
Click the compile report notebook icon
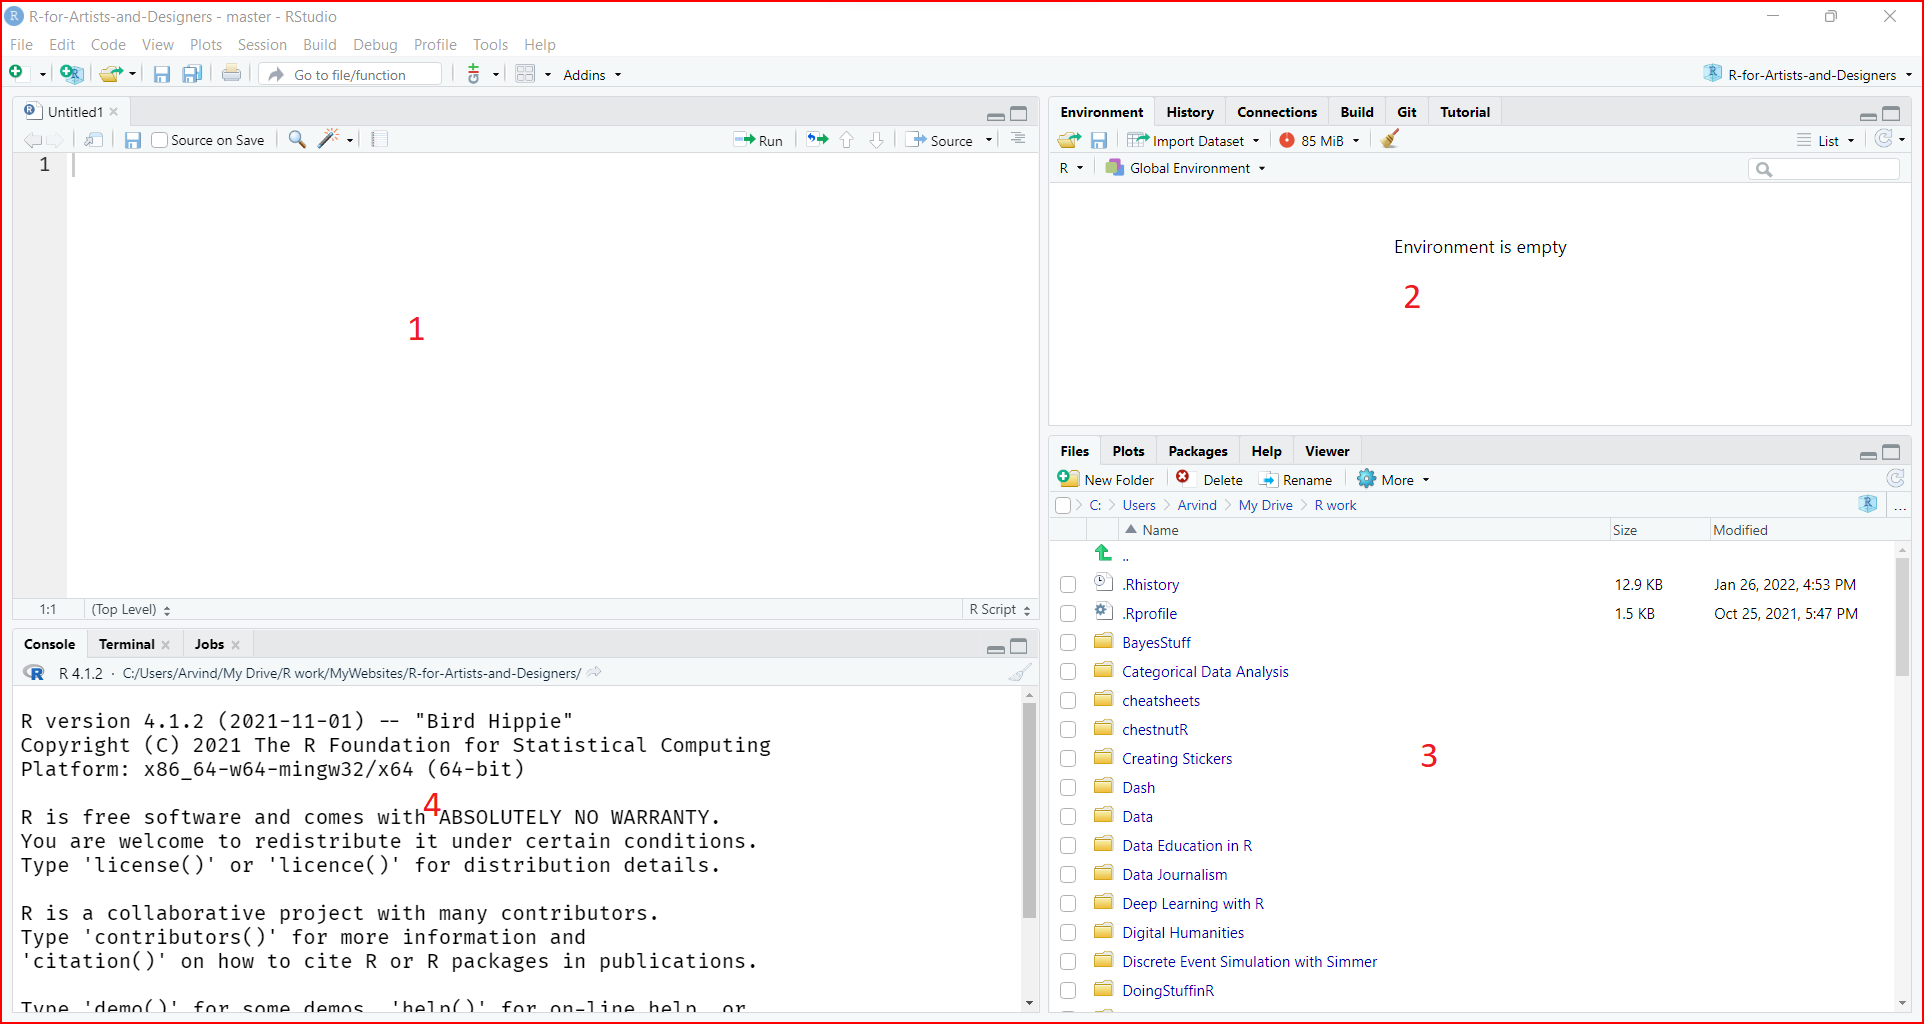(x=379, y=140)
